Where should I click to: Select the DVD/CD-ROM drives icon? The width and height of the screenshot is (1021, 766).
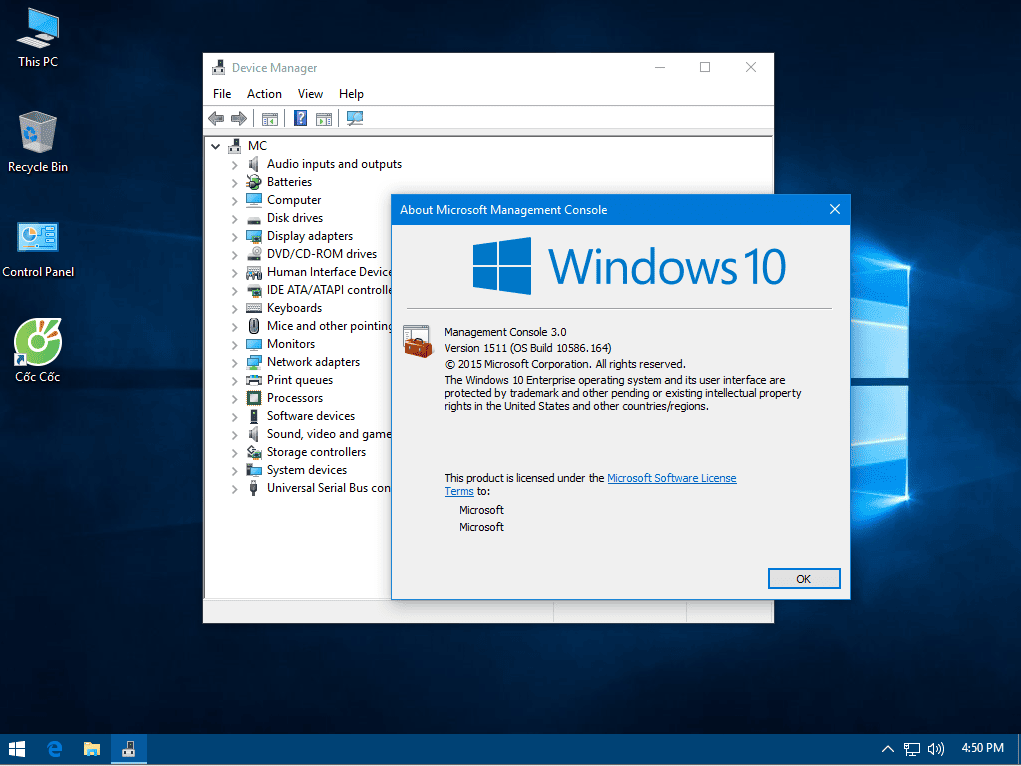[254, 254]
